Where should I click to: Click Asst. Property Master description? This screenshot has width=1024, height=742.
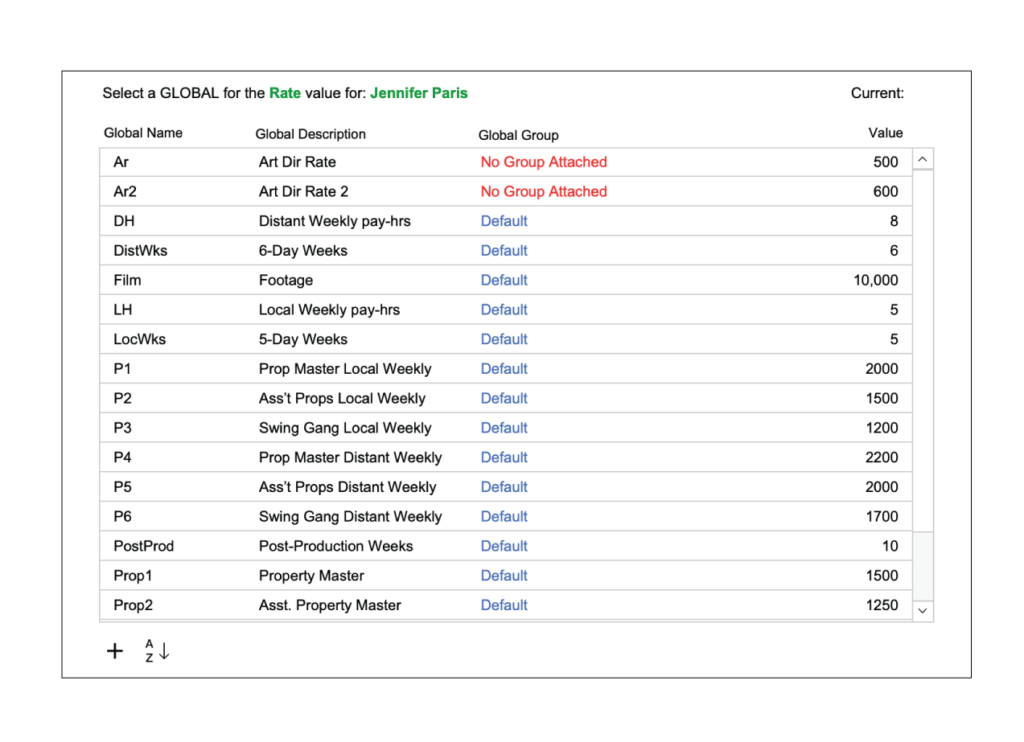pyautogui.click(x=330, y=605)
